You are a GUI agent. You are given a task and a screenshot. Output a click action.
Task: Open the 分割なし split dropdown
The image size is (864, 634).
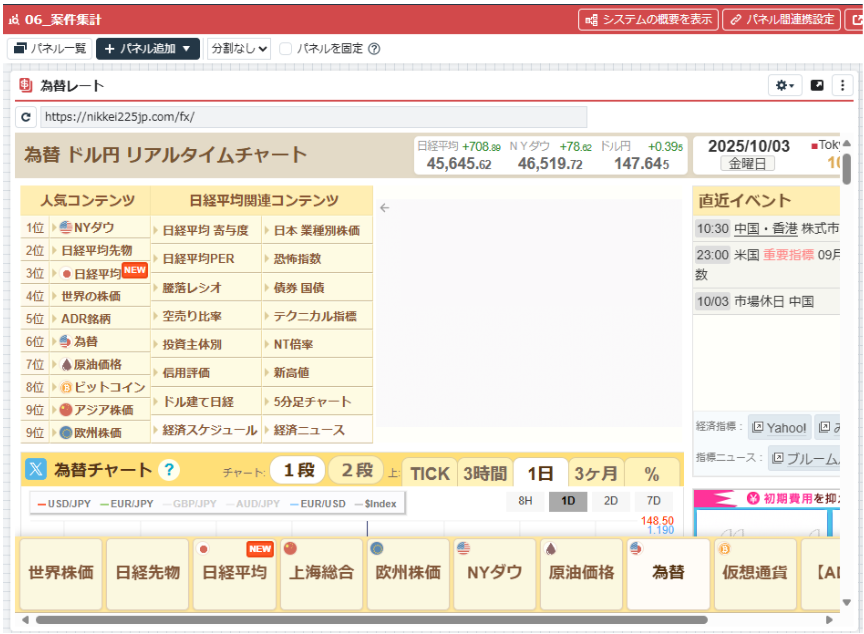(x=238, y=48)
